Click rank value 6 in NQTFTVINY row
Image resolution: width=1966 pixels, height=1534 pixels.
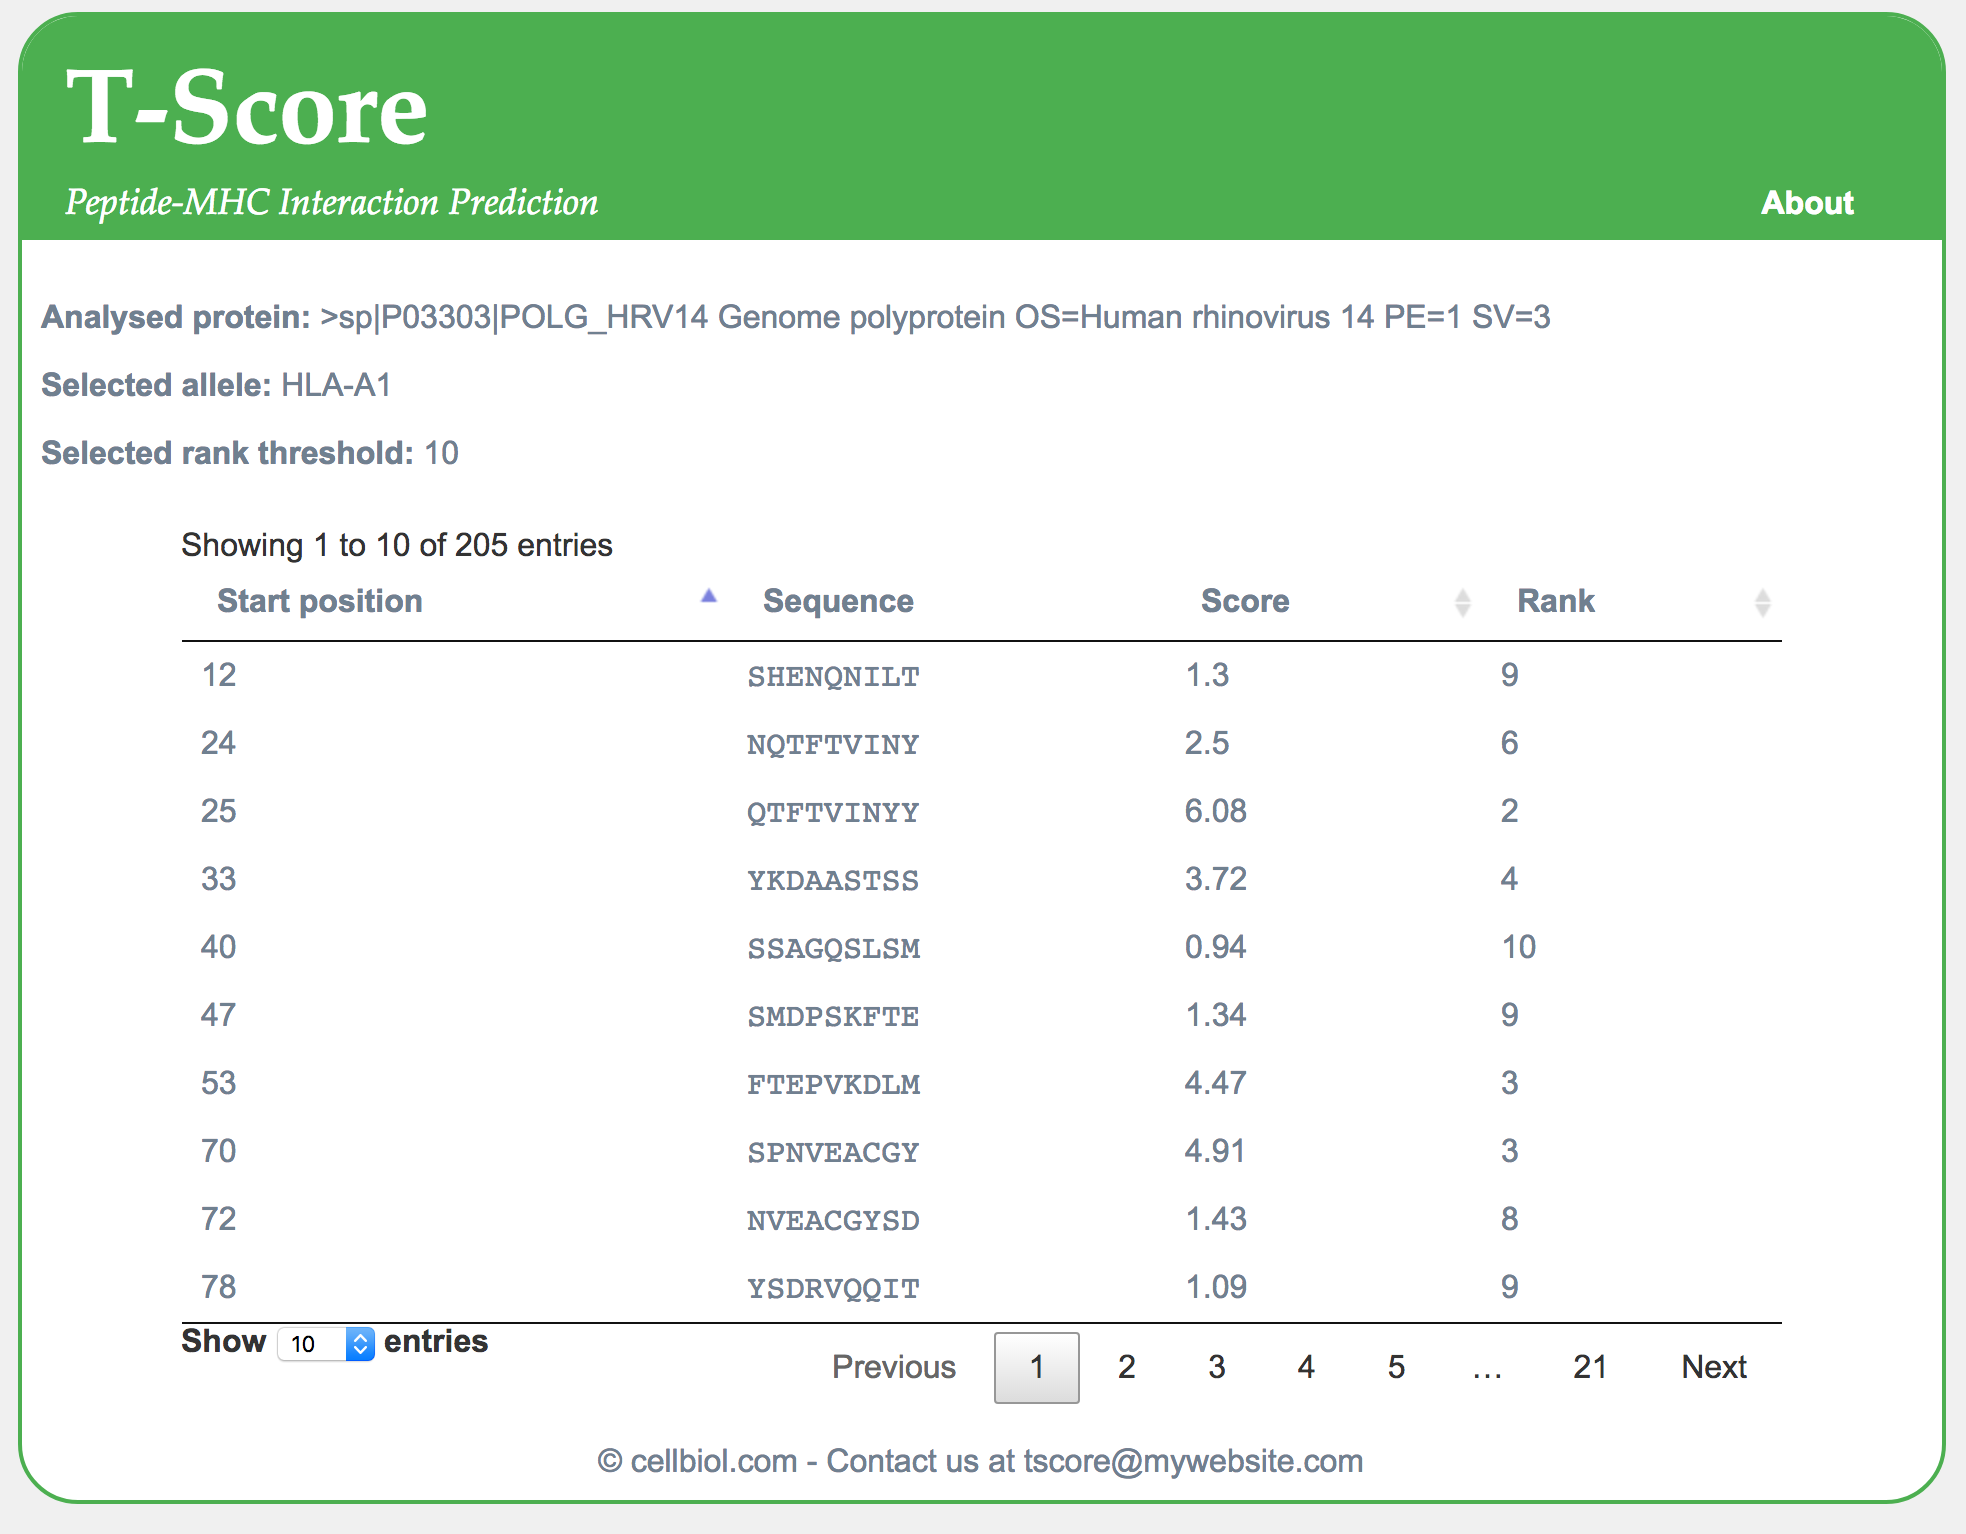tap(1510, 743)
